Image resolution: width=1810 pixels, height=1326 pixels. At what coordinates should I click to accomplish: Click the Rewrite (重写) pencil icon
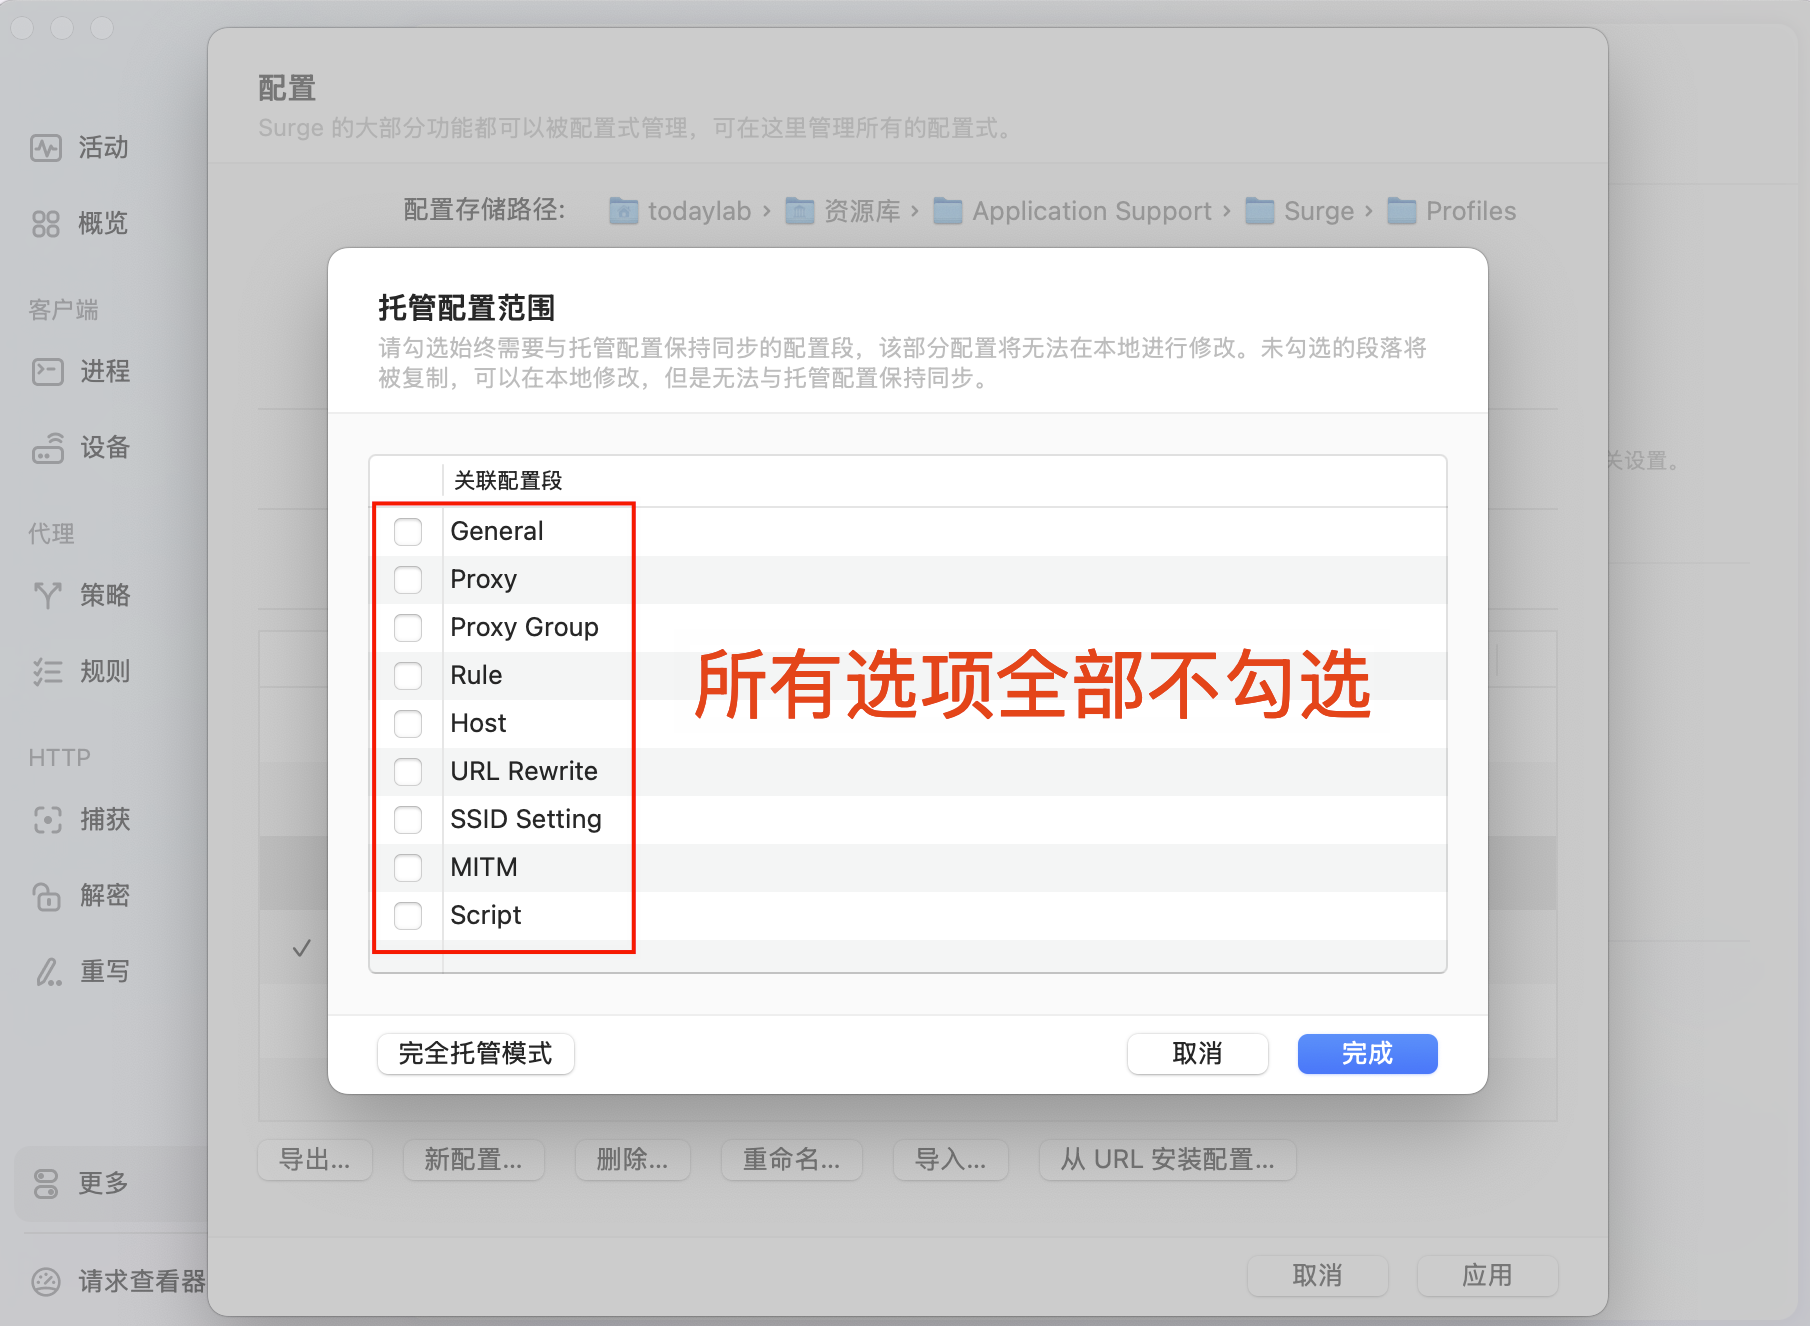[47, 972]
